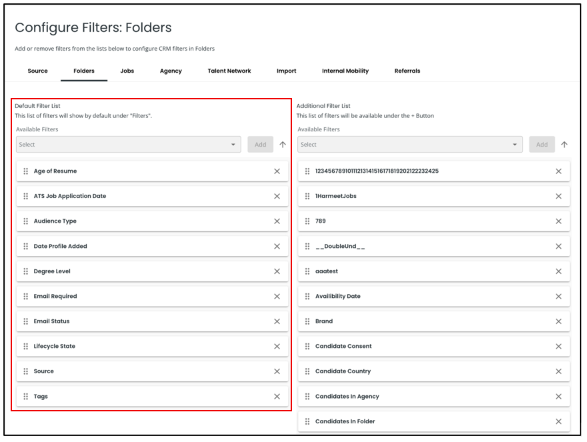Screen dimensions: 587x442
Task: Grab drag handle of aaatest row
Action: [307, 271]
